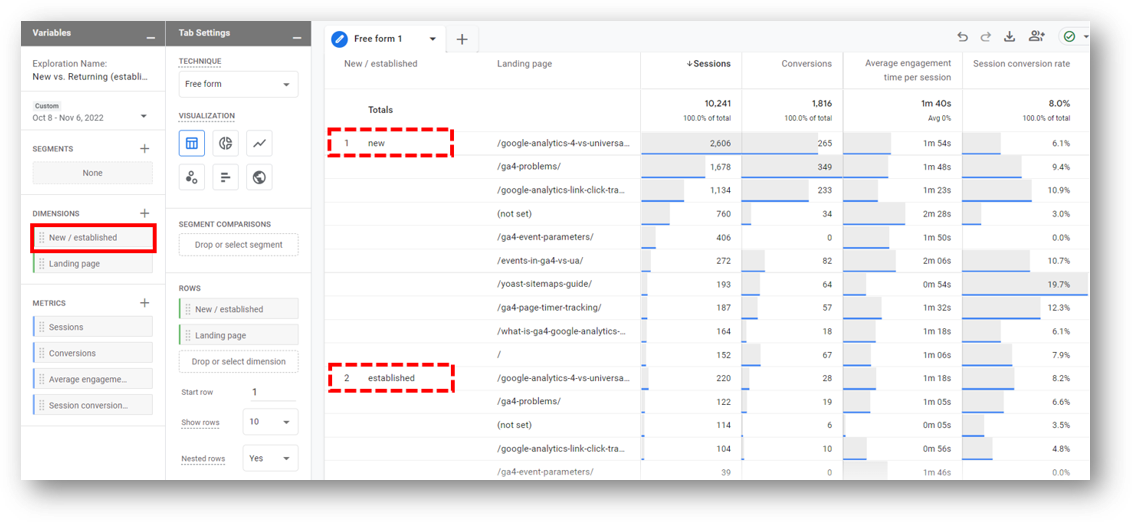Open the date range dropdown
This screenshot has width=1132, height=522.
(143, 116)
